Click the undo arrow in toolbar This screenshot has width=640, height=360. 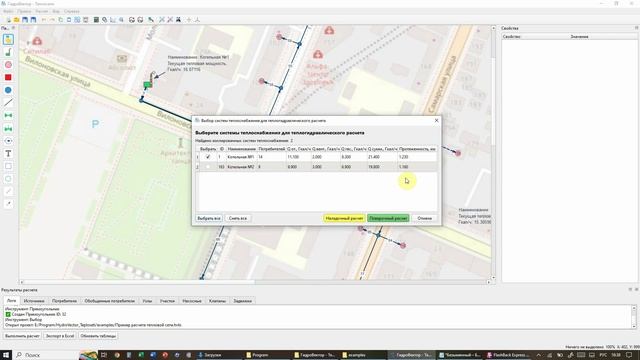tap(44, 20)
